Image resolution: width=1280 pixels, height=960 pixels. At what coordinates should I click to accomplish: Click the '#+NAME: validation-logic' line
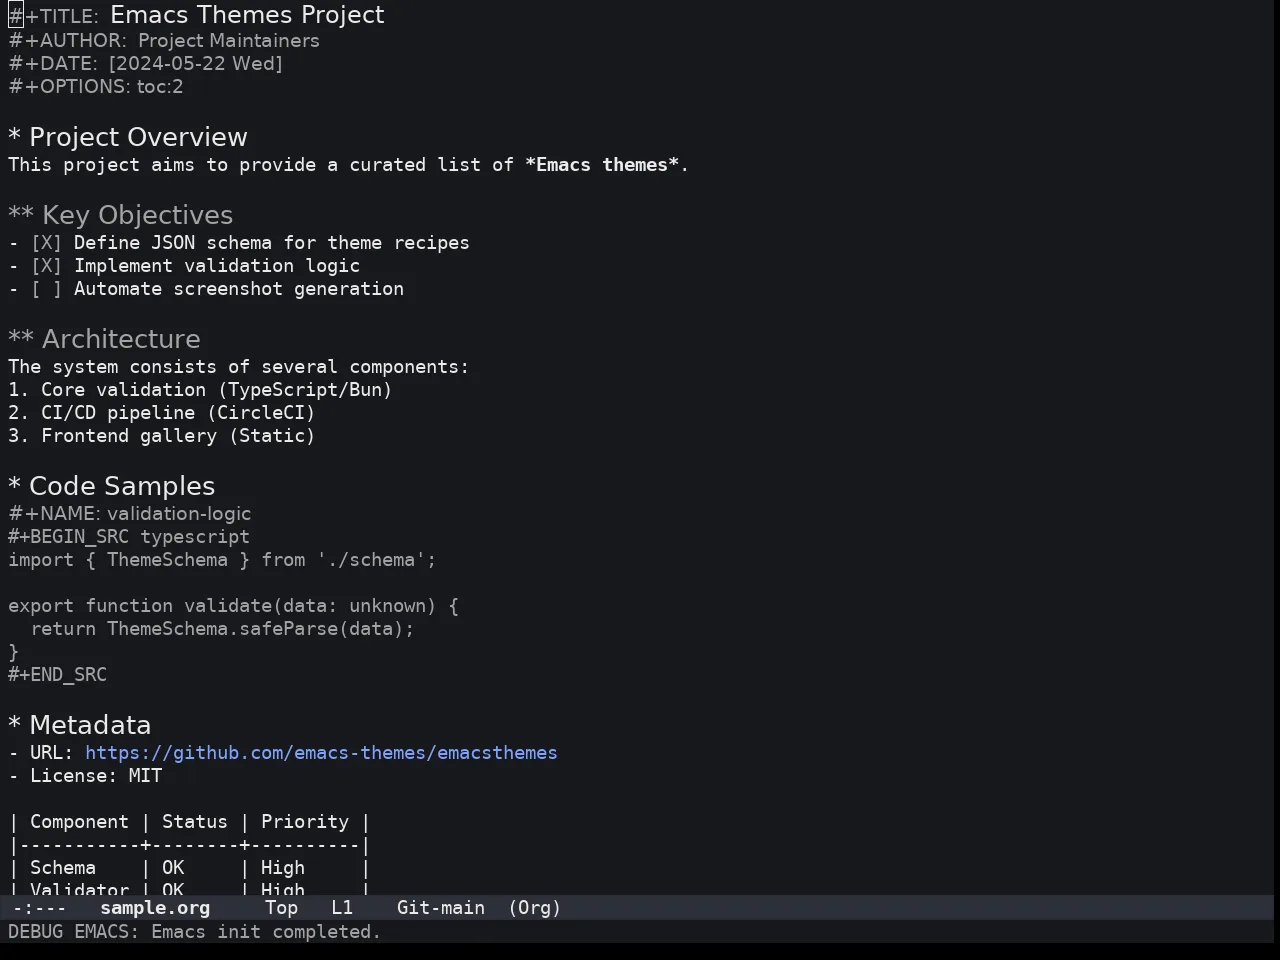pos(130,514)
